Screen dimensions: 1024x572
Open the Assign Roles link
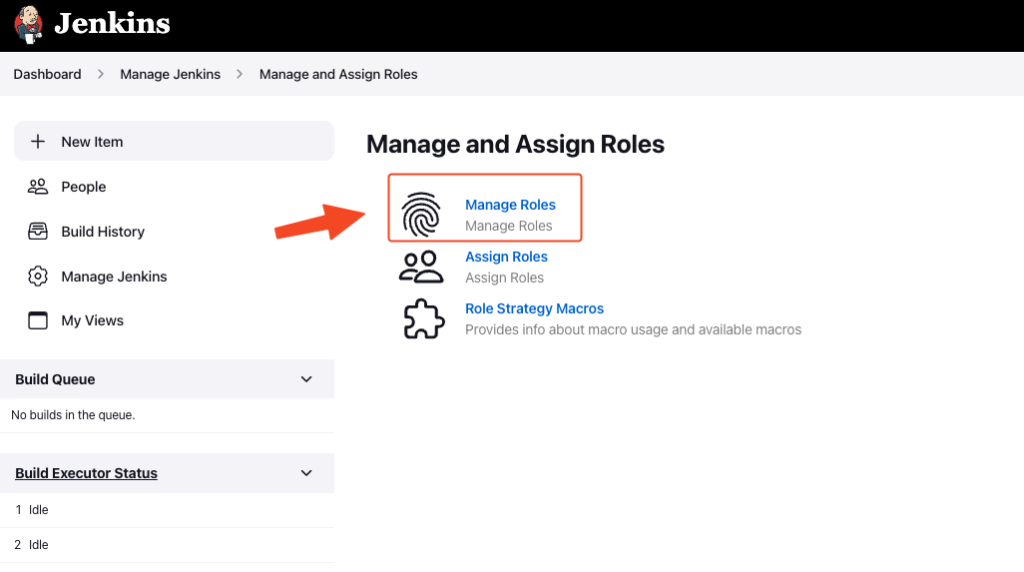[x=506, y=257]
